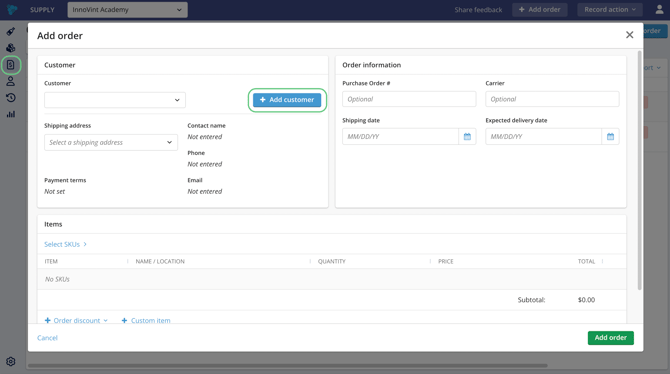Screen dimensions: 670x374
Task: Click Share feedback in the header
Action: coord(478,9)
